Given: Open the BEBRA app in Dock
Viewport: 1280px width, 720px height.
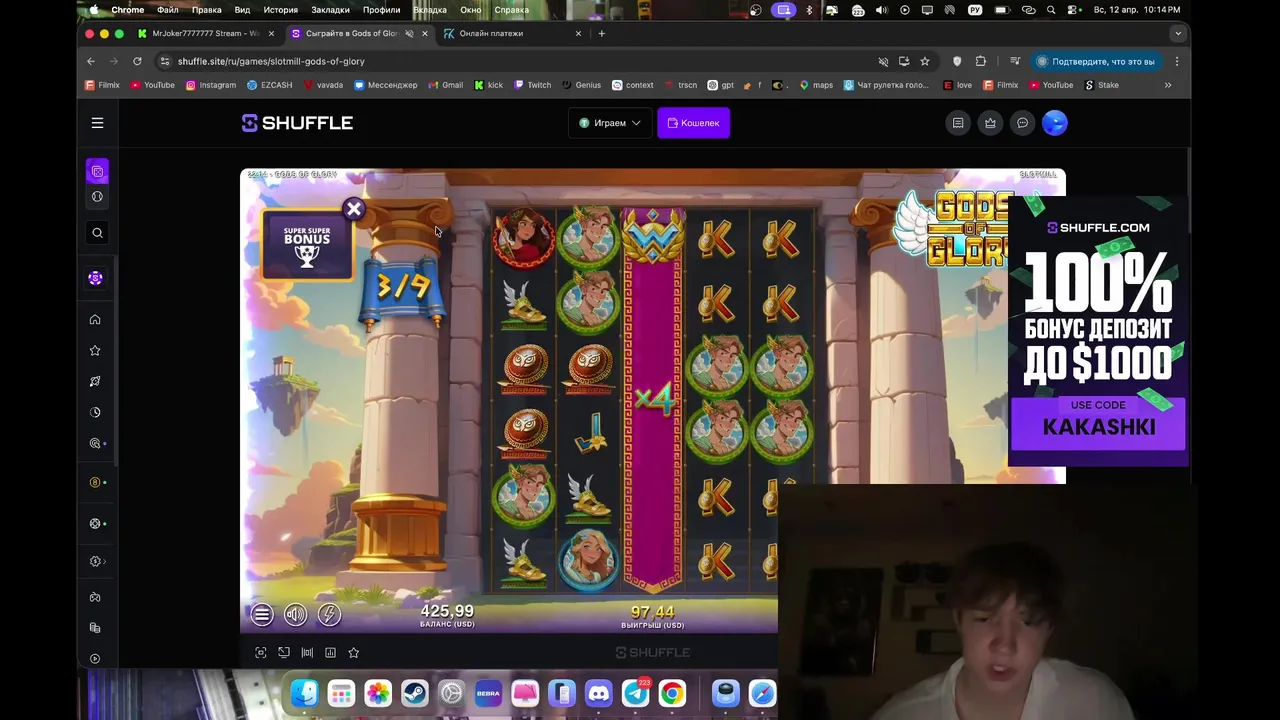Looking at the screenshot, I should [x=488, y=693].
